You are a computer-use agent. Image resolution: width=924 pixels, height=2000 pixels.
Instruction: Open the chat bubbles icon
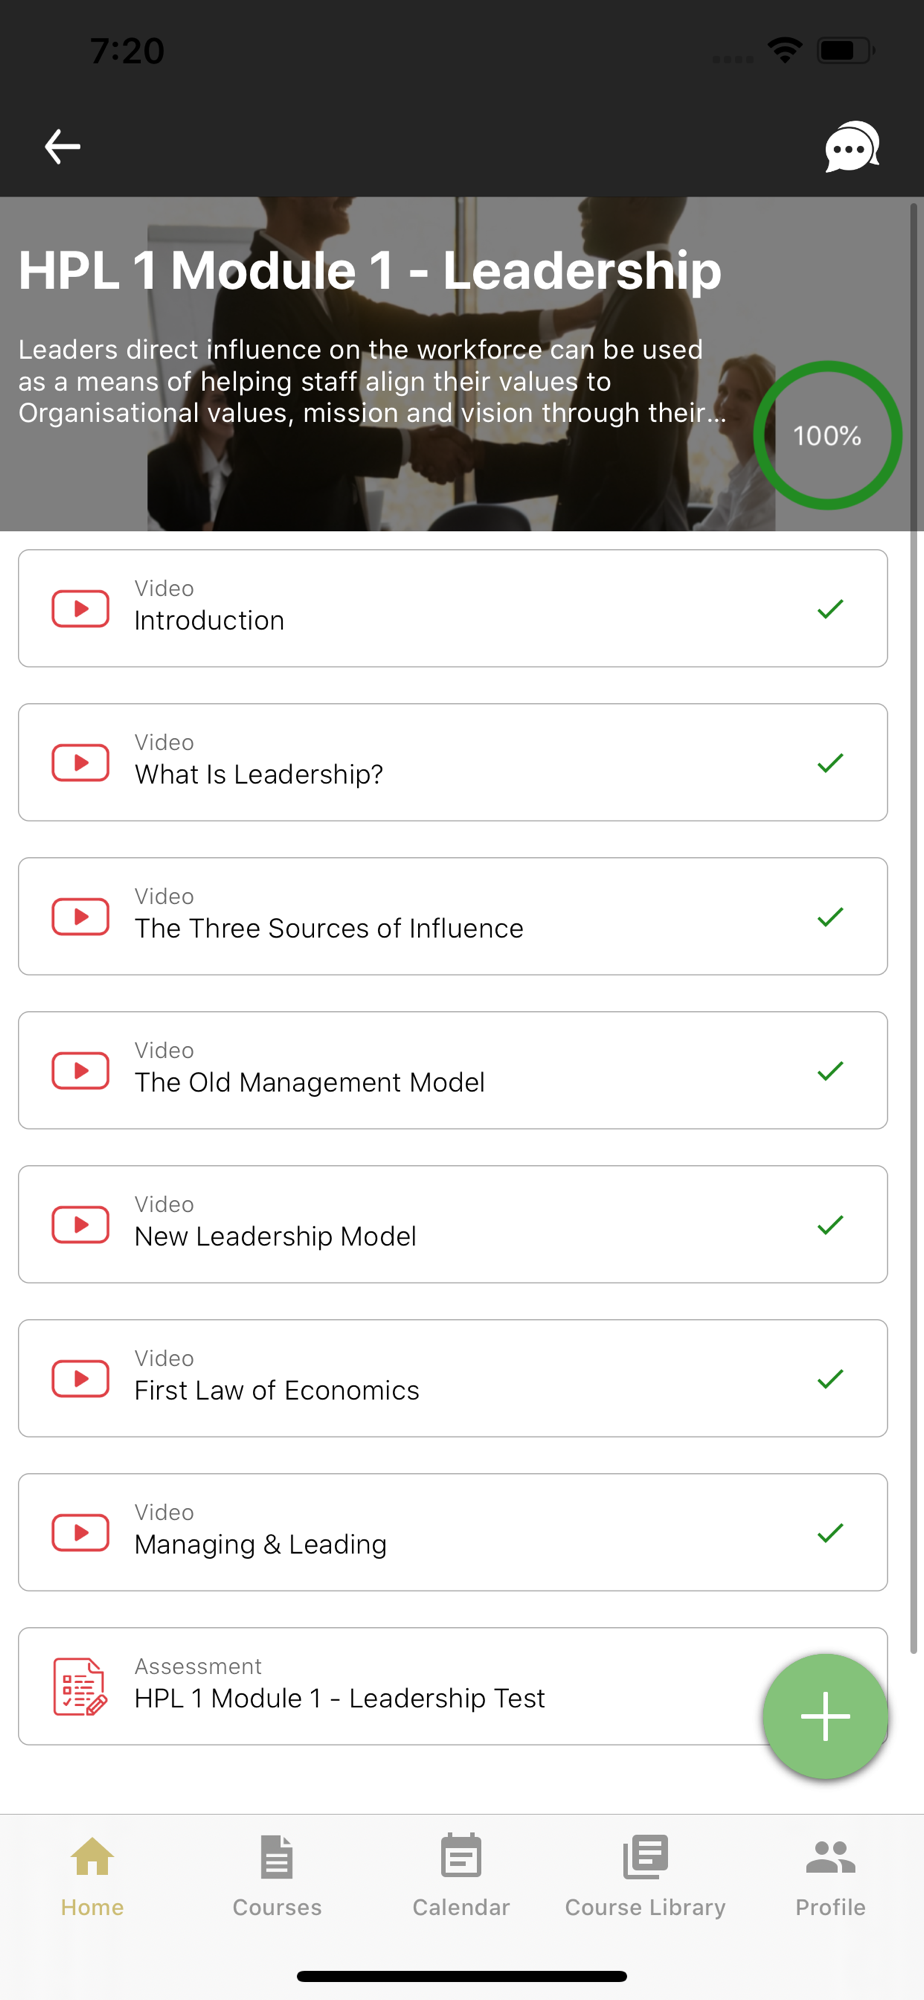click(x=851, y=147)
